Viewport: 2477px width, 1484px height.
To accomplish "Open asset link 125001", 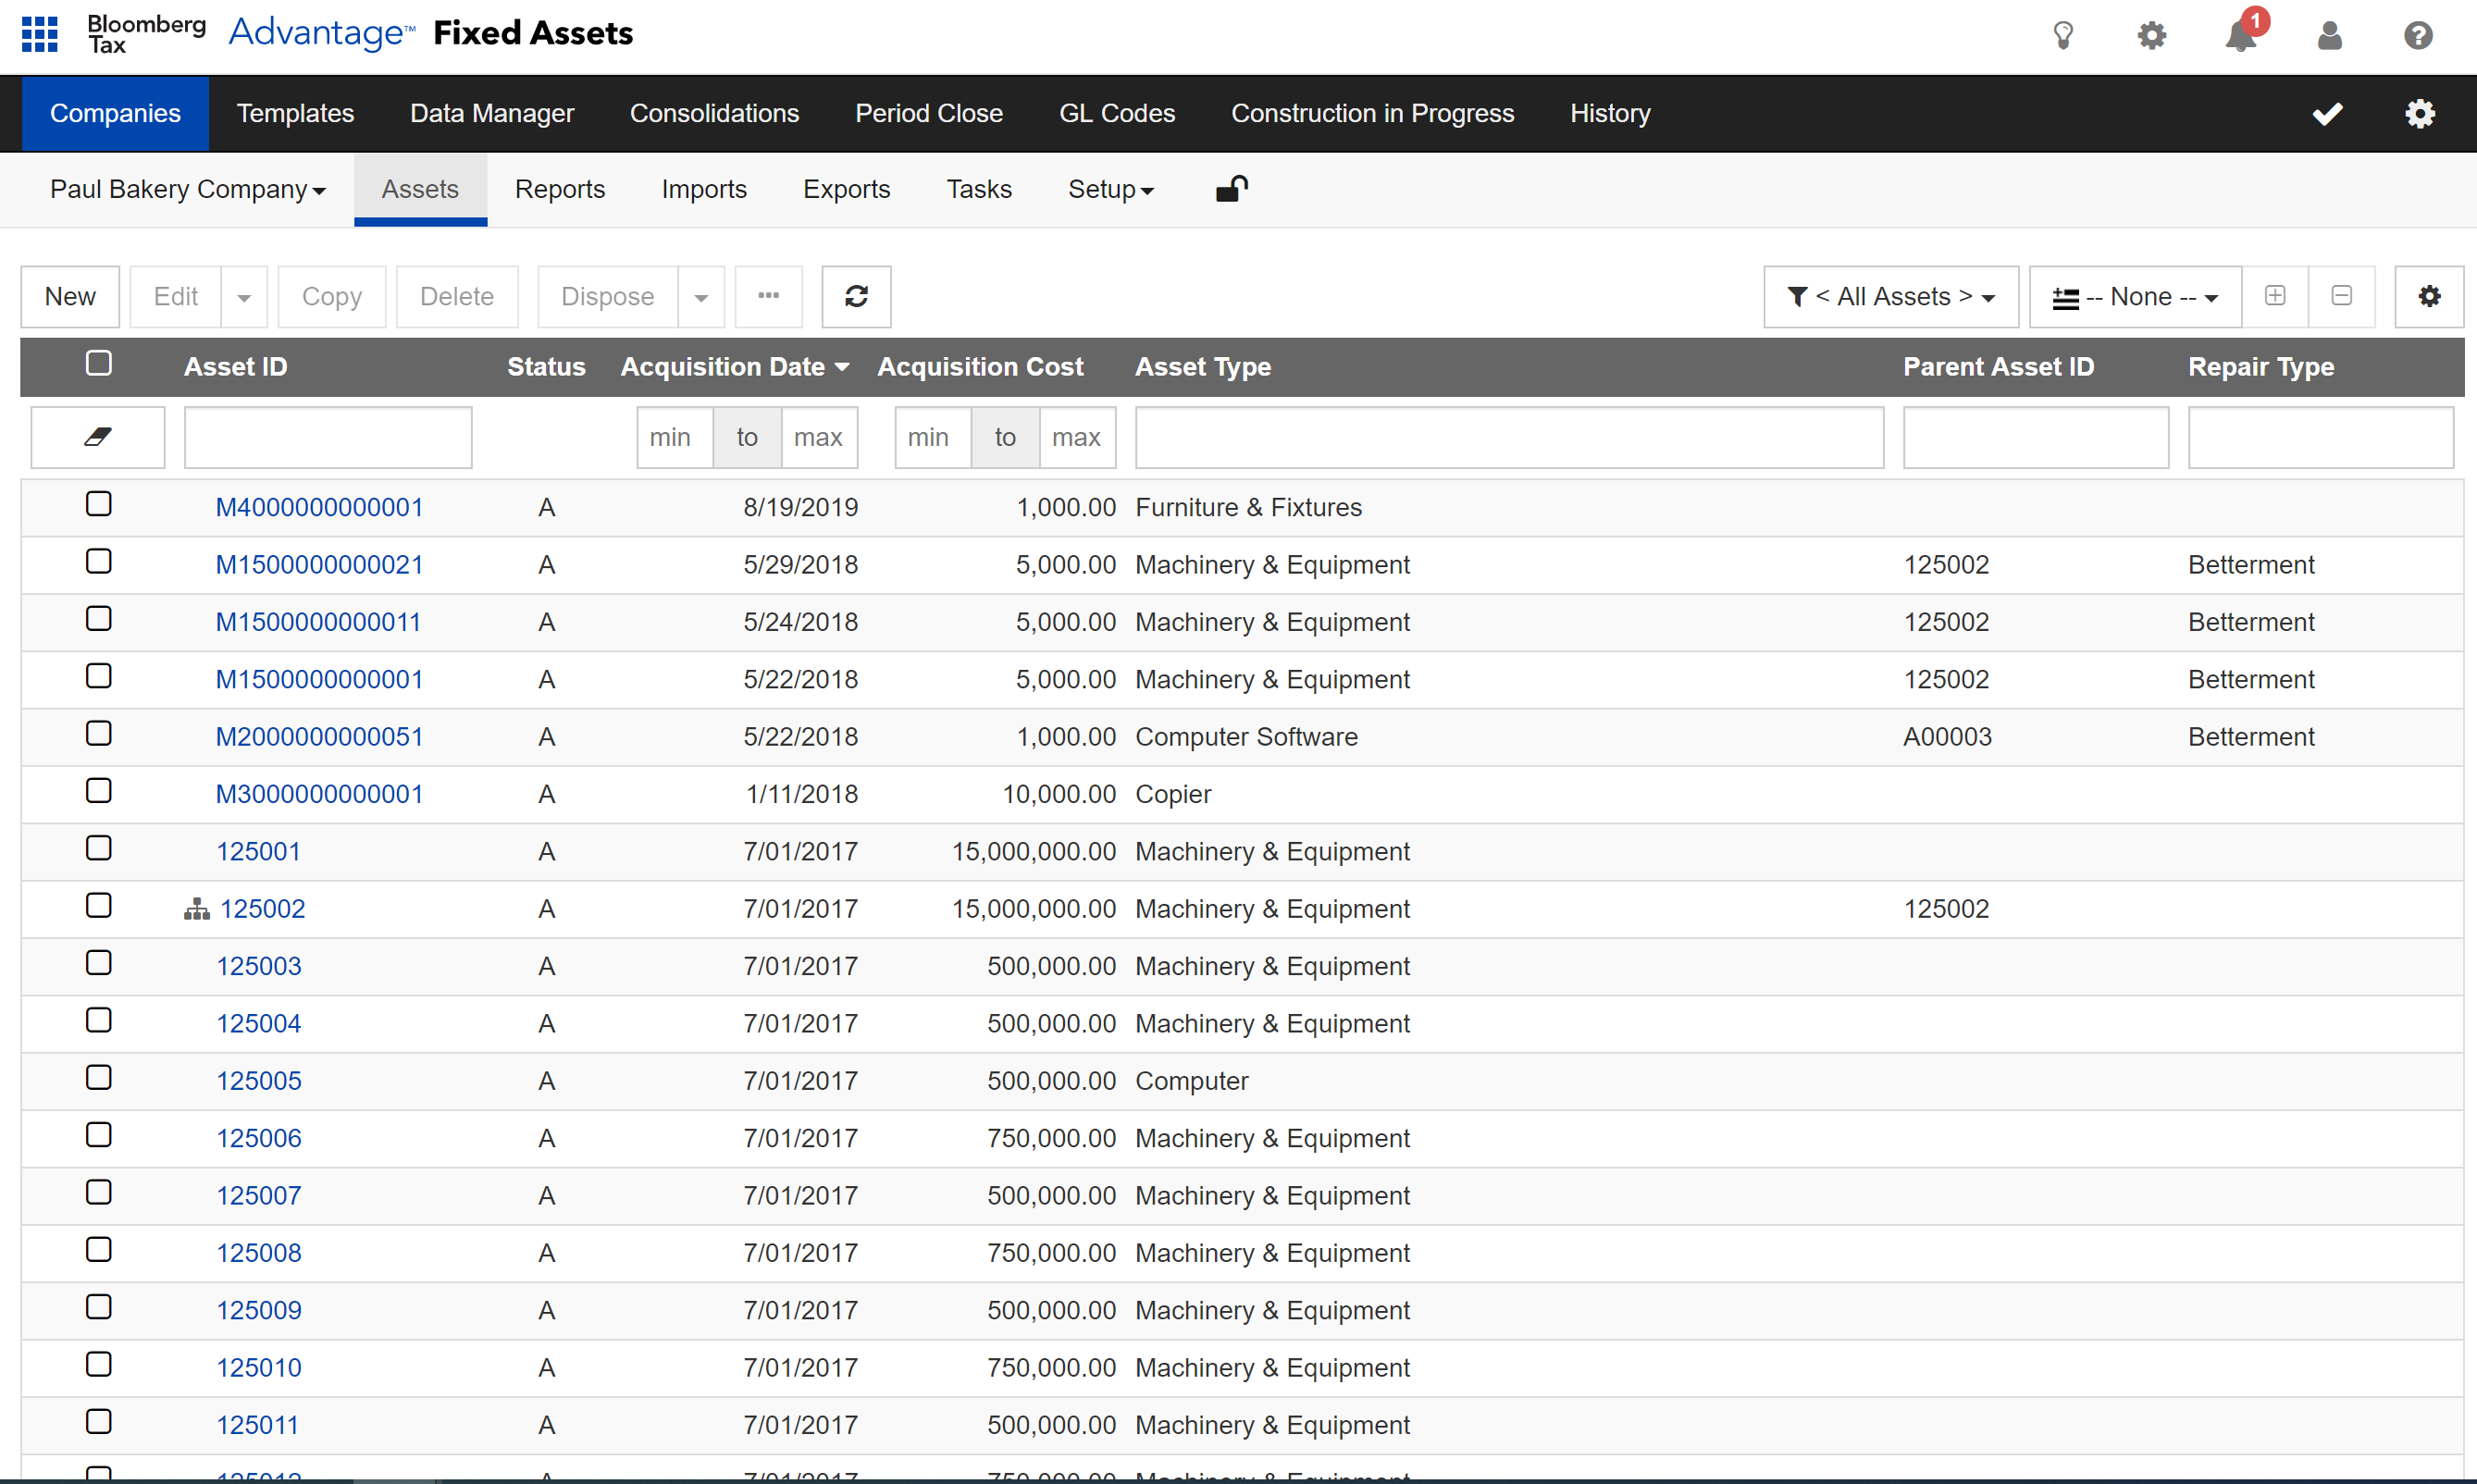I will coord(258,851).
